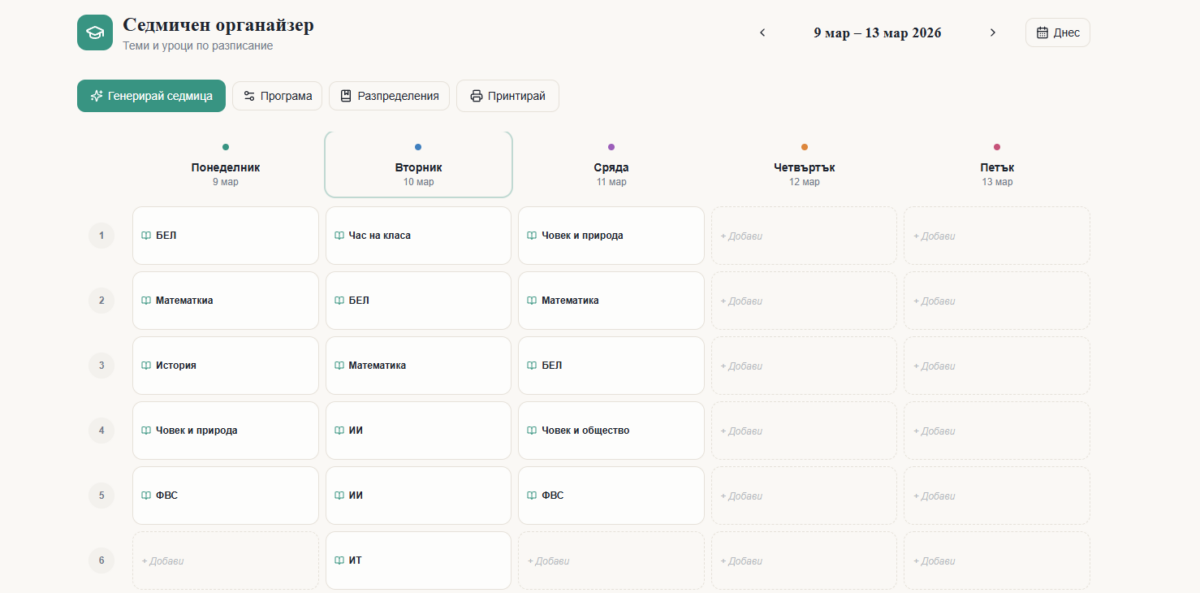The image size is (1200, 593).
Task: Select the Понеделник day header
Action: (x=225, y=168)
